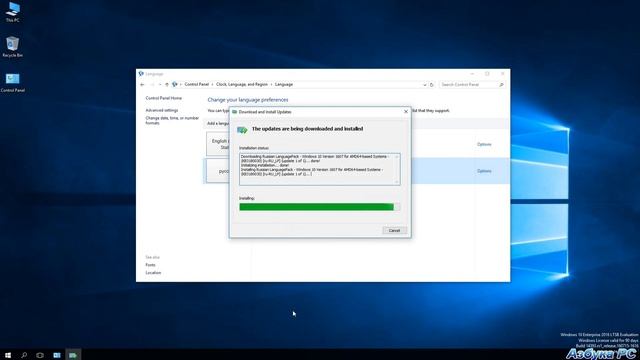The image size is (640, 360).
Task: Open the Windows Start menu
Action: point(8,355)
